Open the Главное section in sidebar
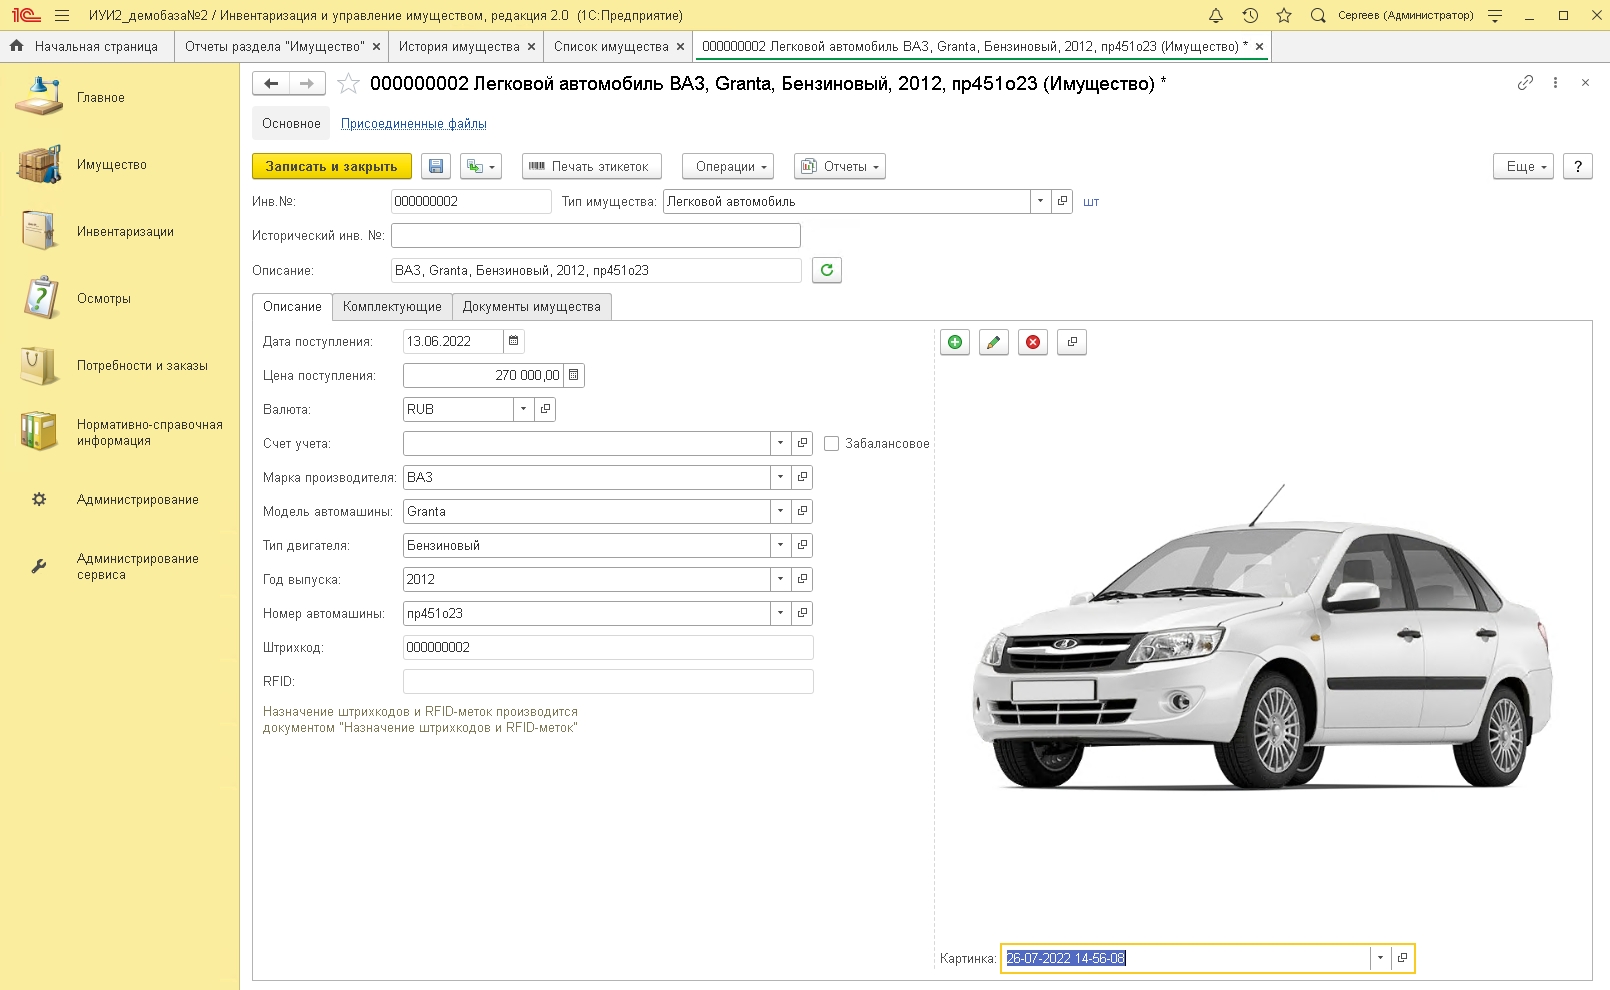 (x=120, y=98)
